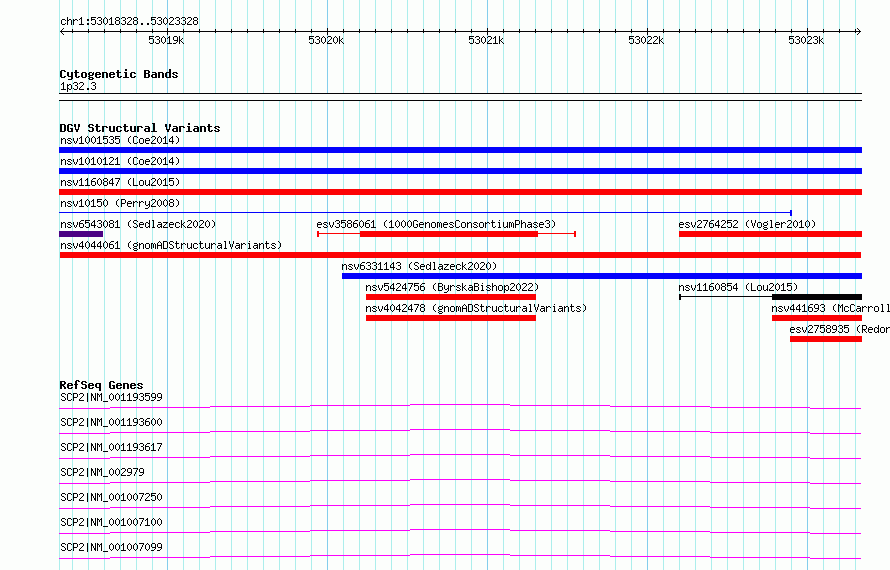Click the nsv4044061 gnomAD red bar
890x570 pixels.
[460, 255]
